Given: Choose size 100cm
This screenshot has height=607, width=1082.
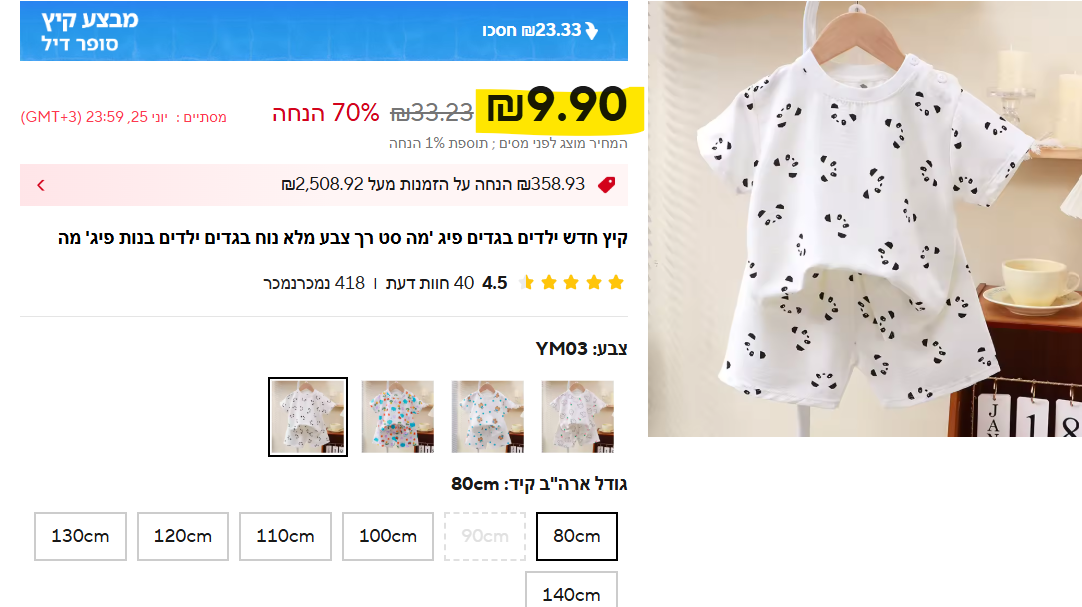Looking at the screenshot, I should coord(388,536).
